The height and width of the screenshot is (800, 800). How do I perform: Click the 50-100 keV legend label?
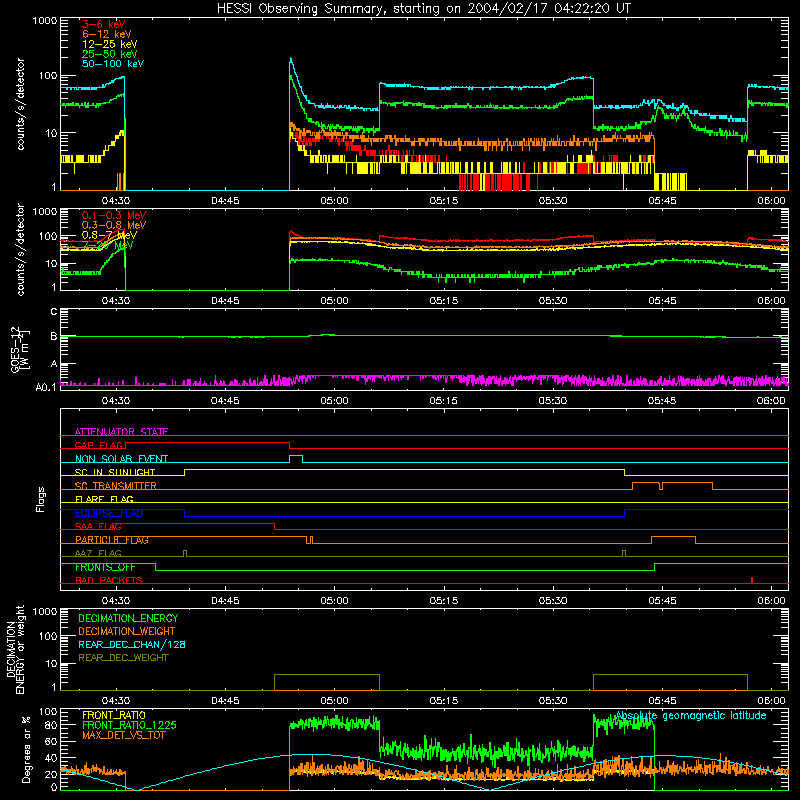coord(113,64)
